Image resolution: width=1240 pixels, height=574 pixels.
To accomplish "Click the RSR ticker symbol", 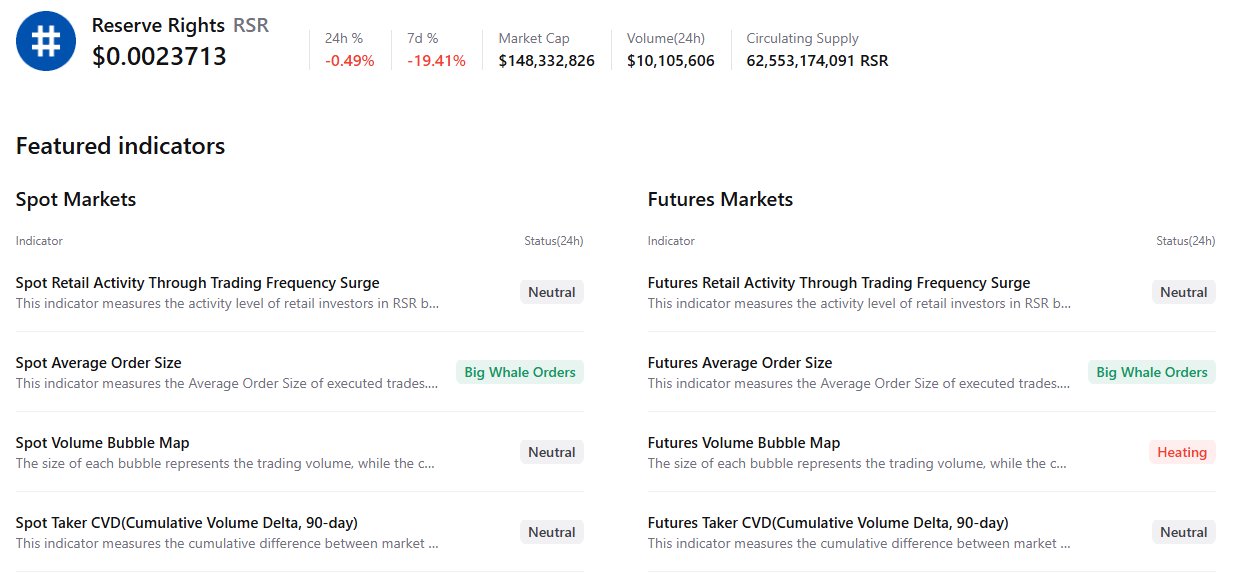I will [251, 25].
